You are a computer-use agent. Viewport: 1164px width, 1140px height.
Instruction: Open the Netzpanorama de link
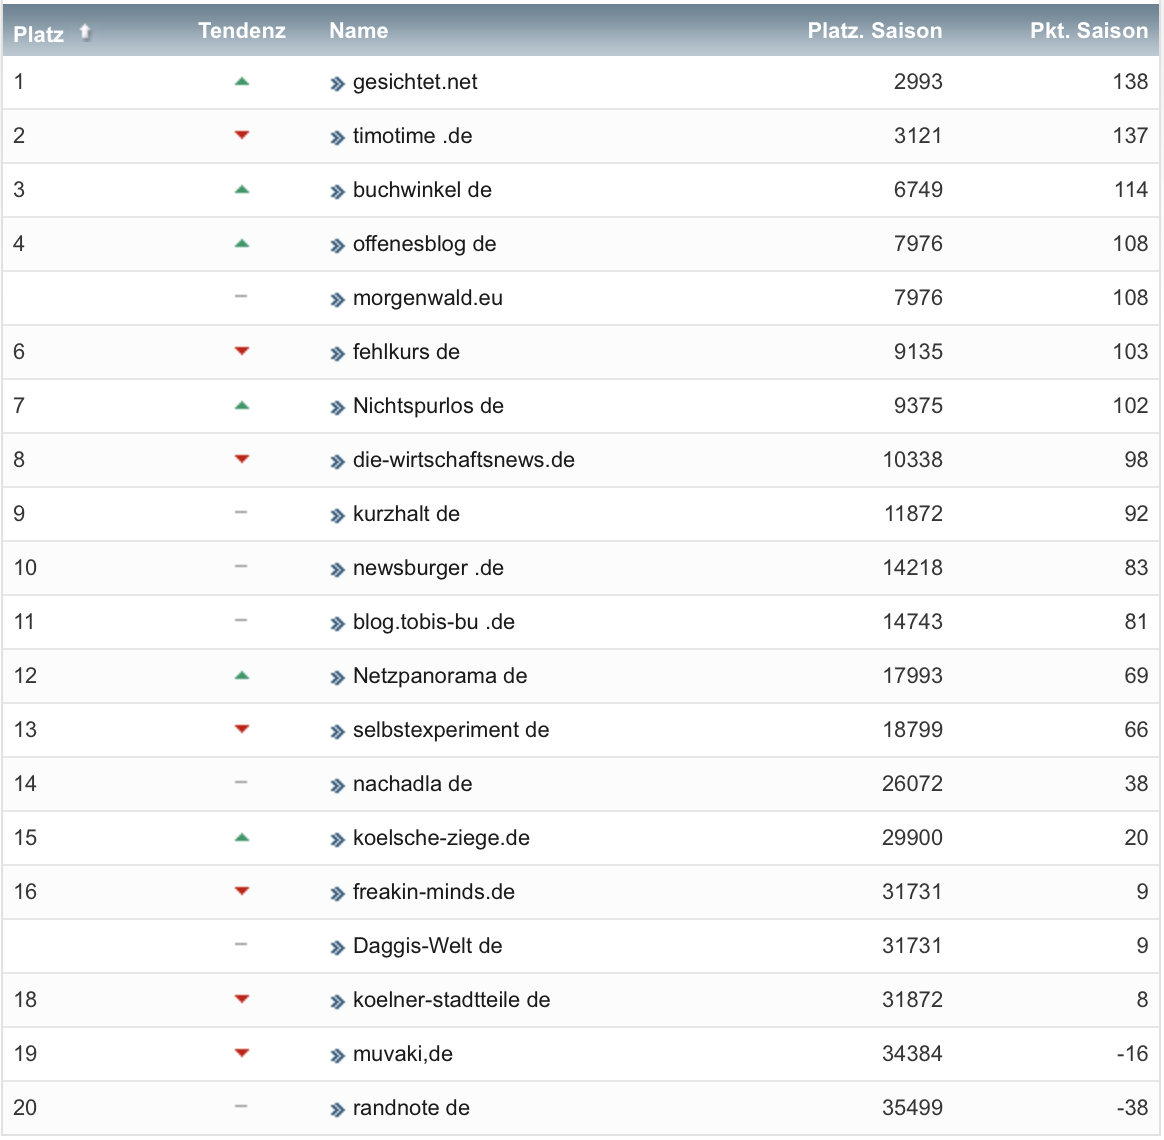pos(439,676)
